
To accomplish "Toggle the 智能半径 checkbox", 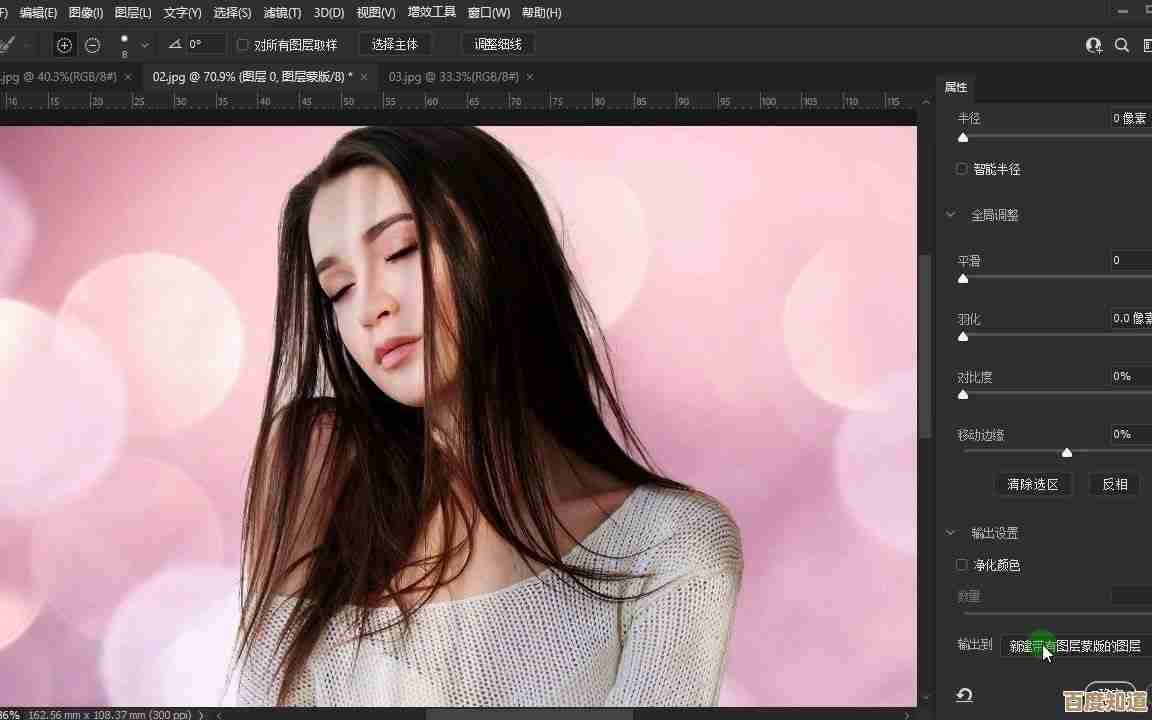I will click(962, 169).
